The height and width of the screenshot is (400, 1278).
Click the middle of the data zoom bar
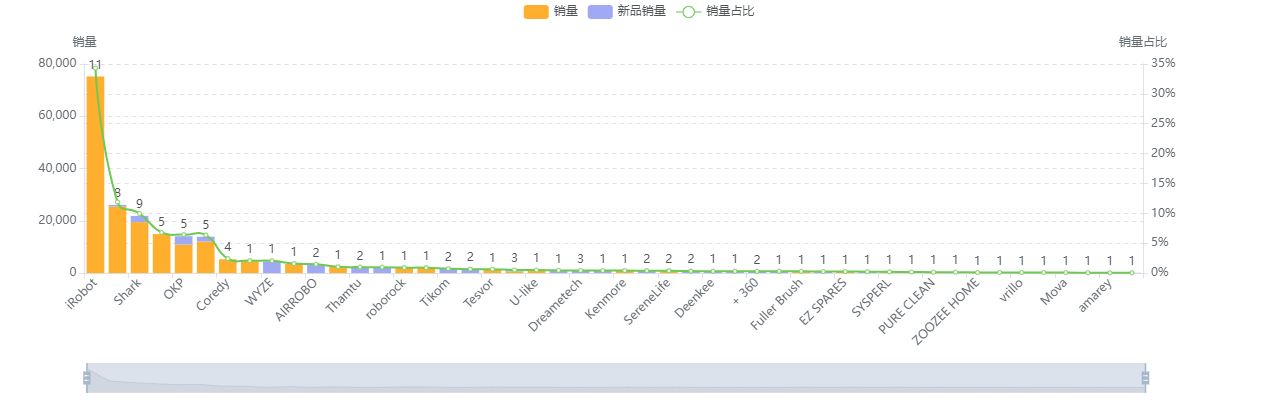(616, 378)
